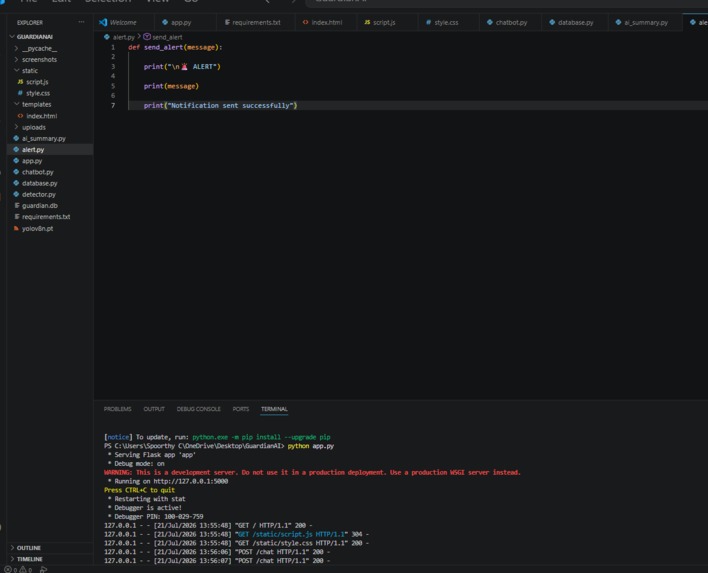Click the CSS hash icon beside style.css
Screen dimensions: 708x573
(20, 93)
